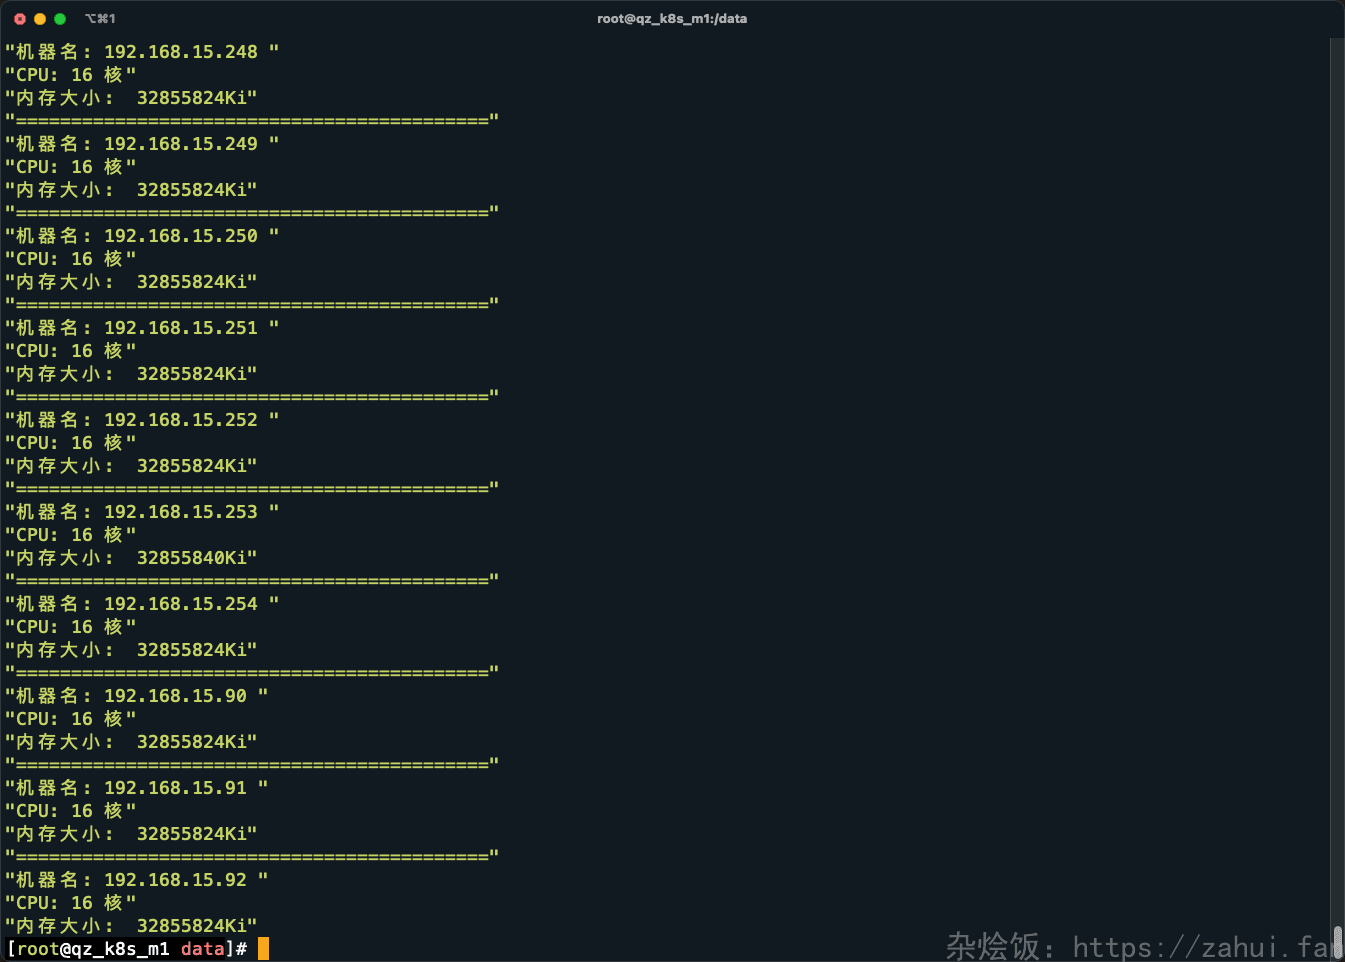Click the yellow minimize window button

[x=40, y=19]
